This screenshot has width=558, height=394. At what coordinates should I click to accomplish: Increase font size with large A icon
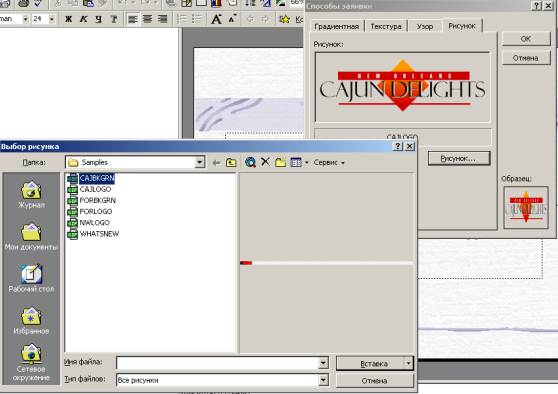coord(216,19)
